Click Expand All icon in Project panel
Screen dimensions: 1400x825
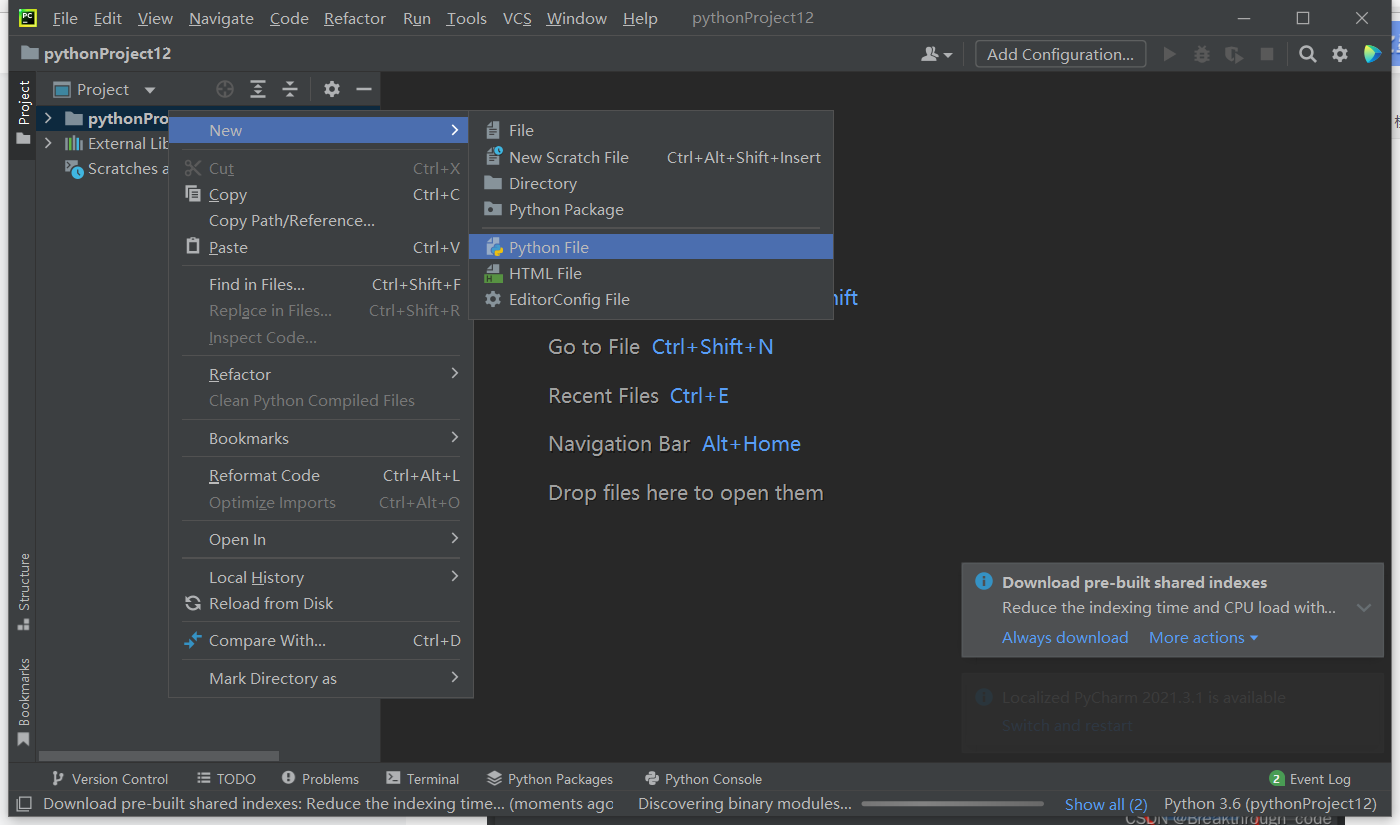tap(257, 89)
